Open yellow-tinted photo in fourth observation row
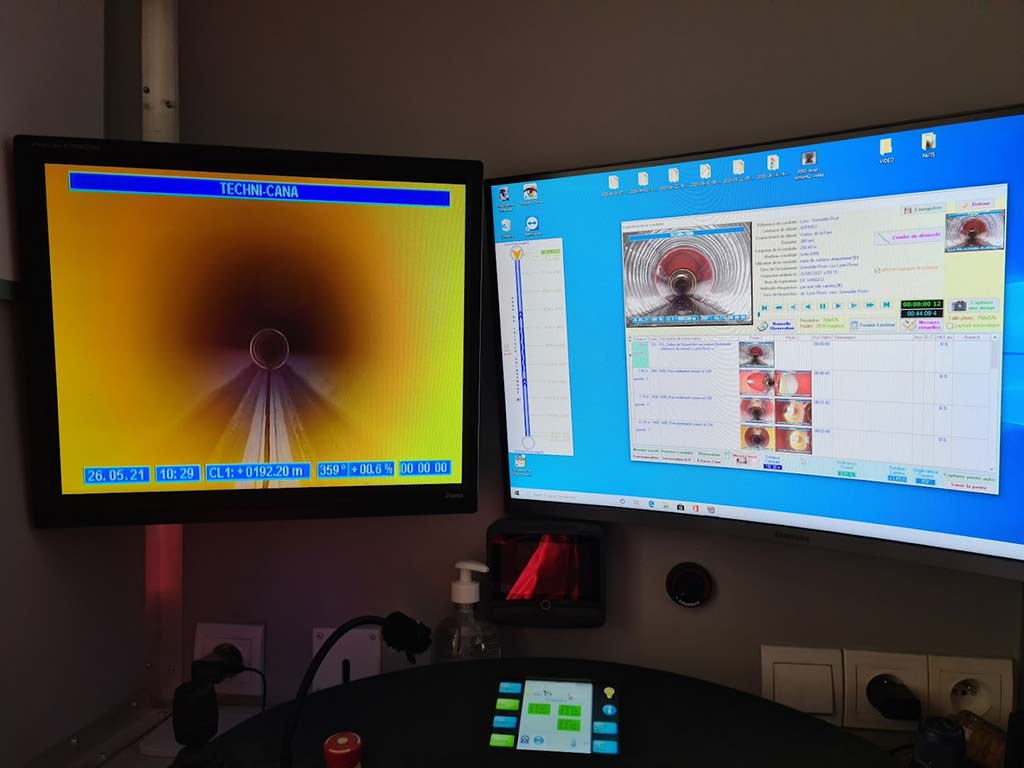This screenshot has height=768, width=1024. coord(758,437)
